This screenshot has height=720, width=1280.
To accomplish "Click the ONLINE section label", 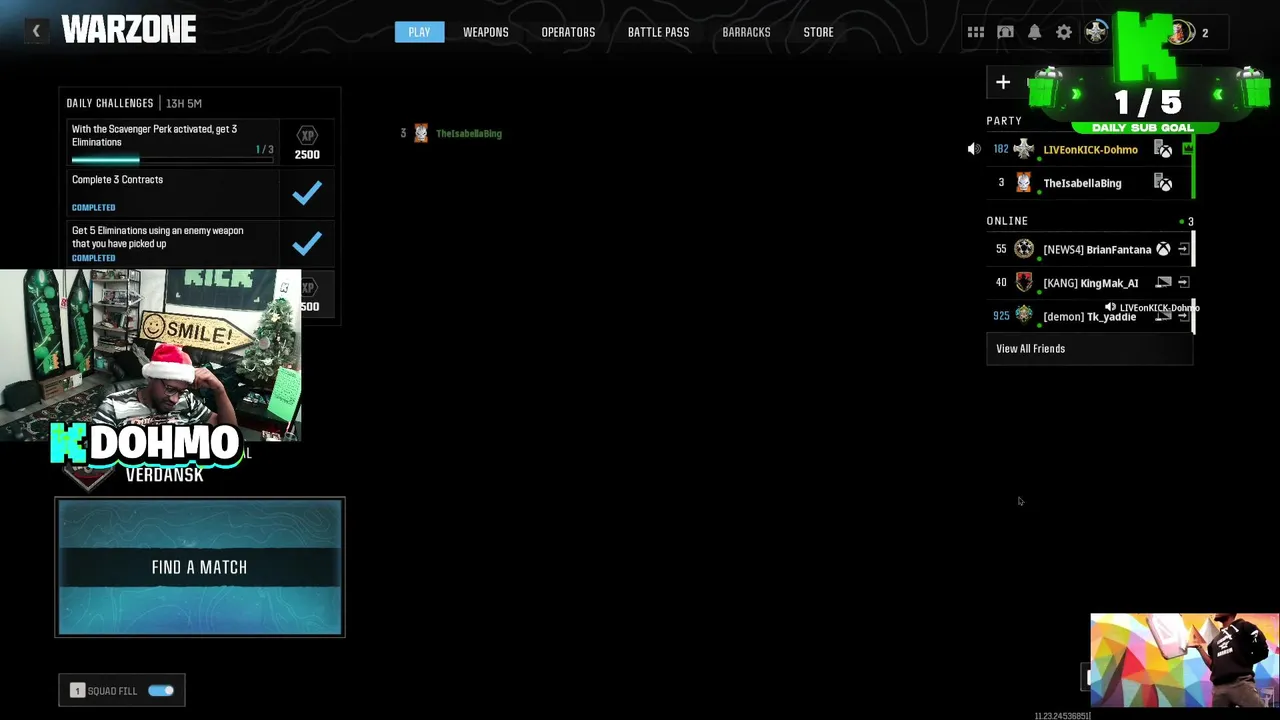I will pyautogui.click(x=1007, y=221).
